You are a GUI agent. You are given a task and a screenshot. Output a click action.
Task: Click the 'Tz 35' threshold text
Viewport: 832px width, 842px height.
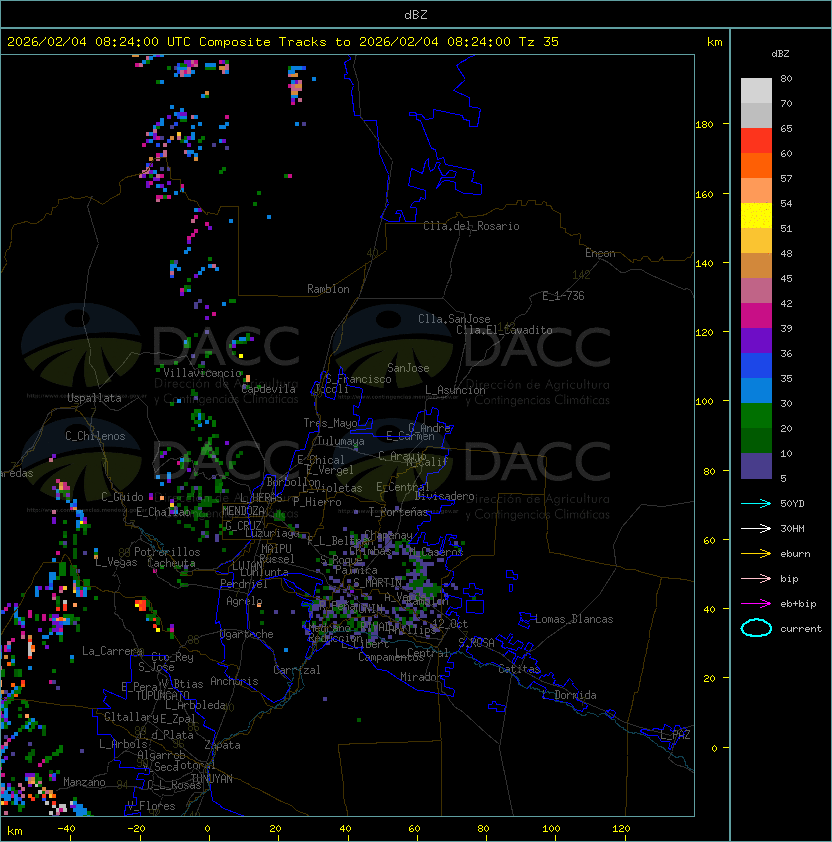[539, 42]
